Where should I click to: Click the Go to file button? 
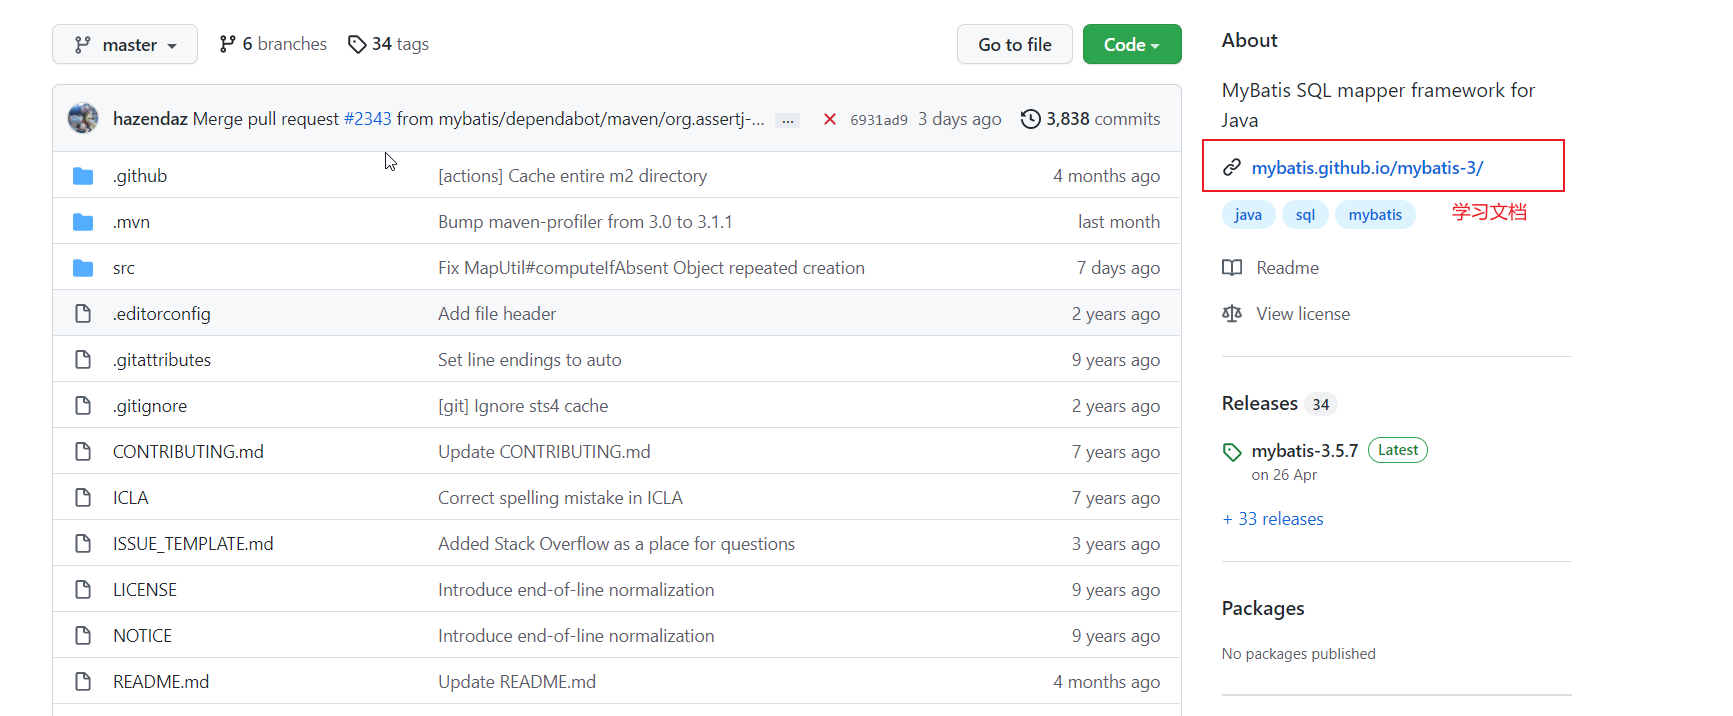(x=1015, y=44)
